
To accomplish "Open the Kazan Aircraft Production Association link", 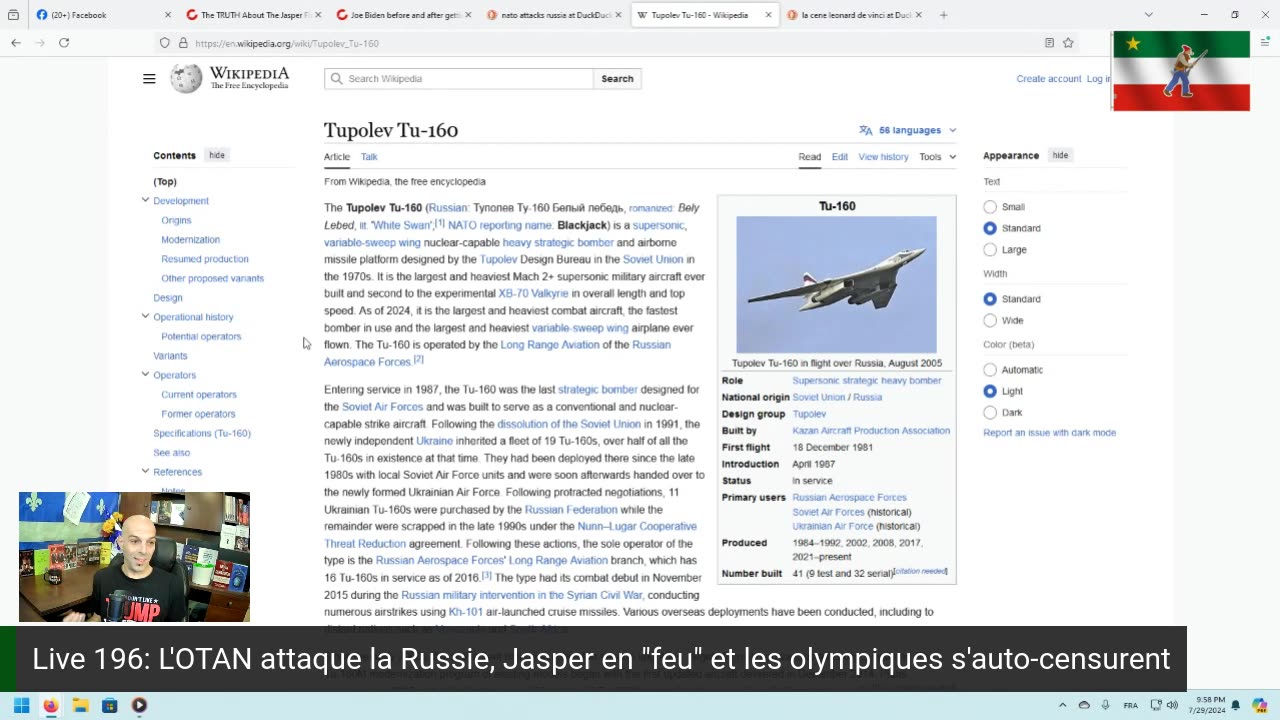I will pos(871,431).
